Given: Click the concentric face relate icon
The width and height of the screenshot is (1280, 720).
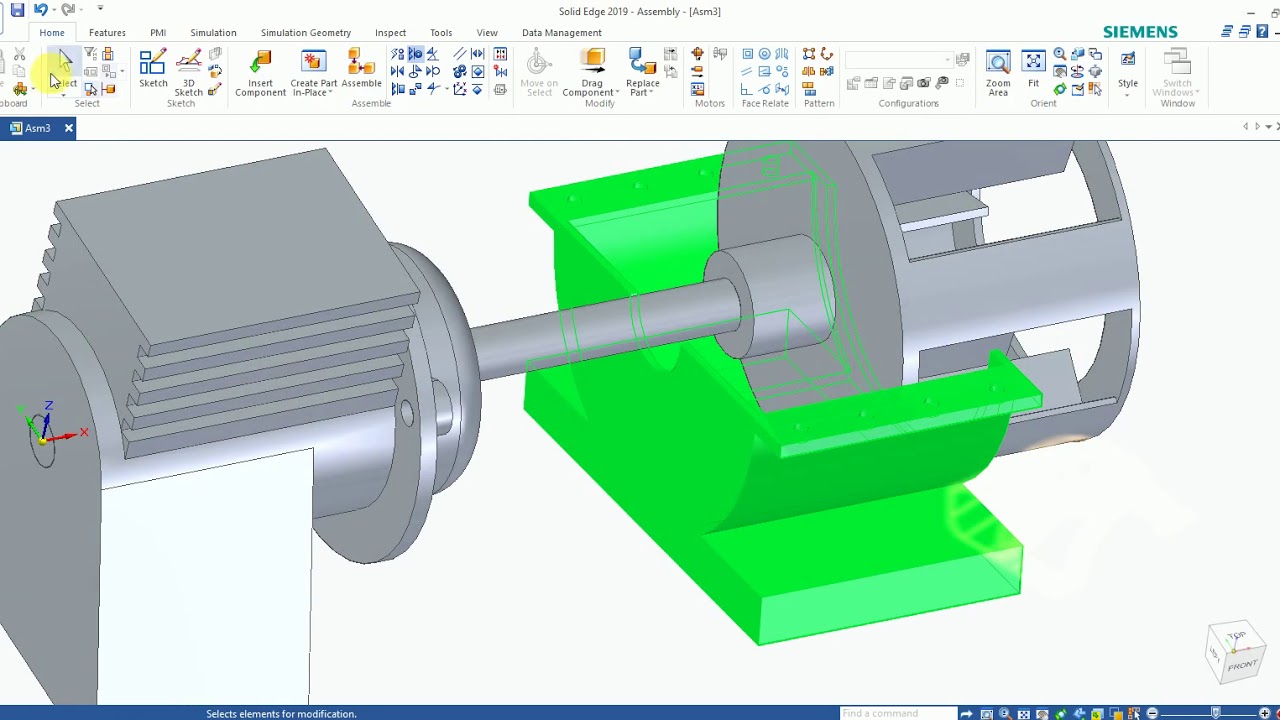Looking at the screenshot, I should pyautogui.click(x=764, y=54).
